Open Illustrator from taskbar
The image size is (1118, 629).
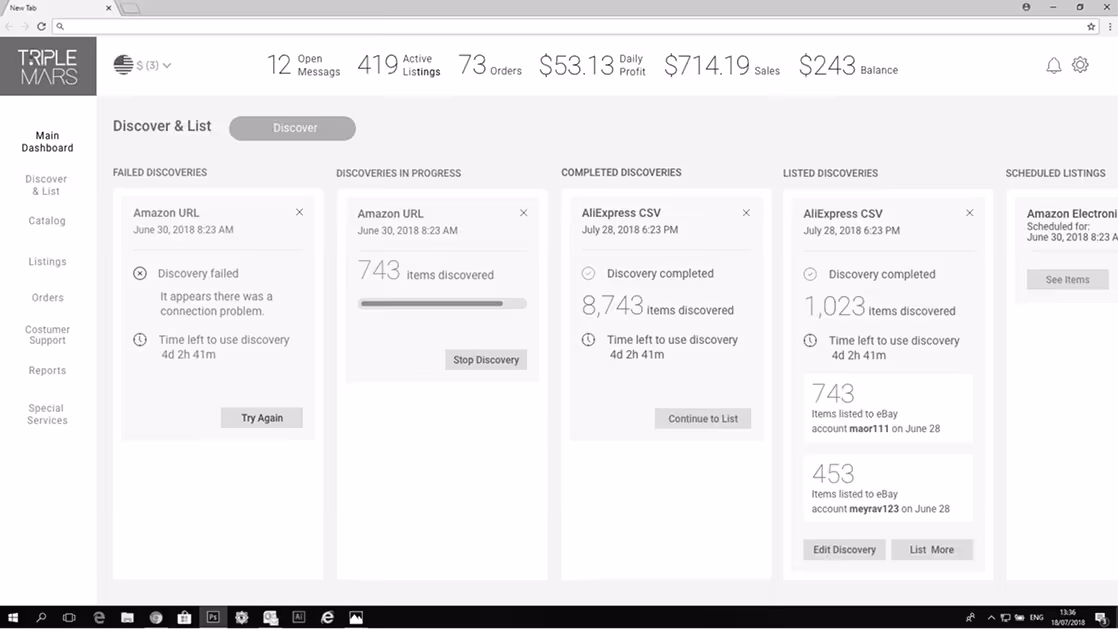(299, 618)
